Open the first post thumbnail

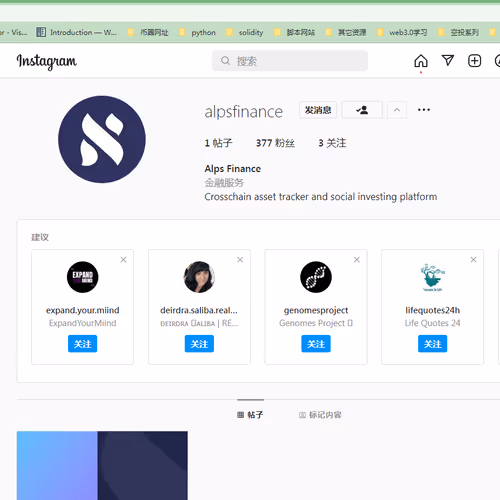coord(102,465)
